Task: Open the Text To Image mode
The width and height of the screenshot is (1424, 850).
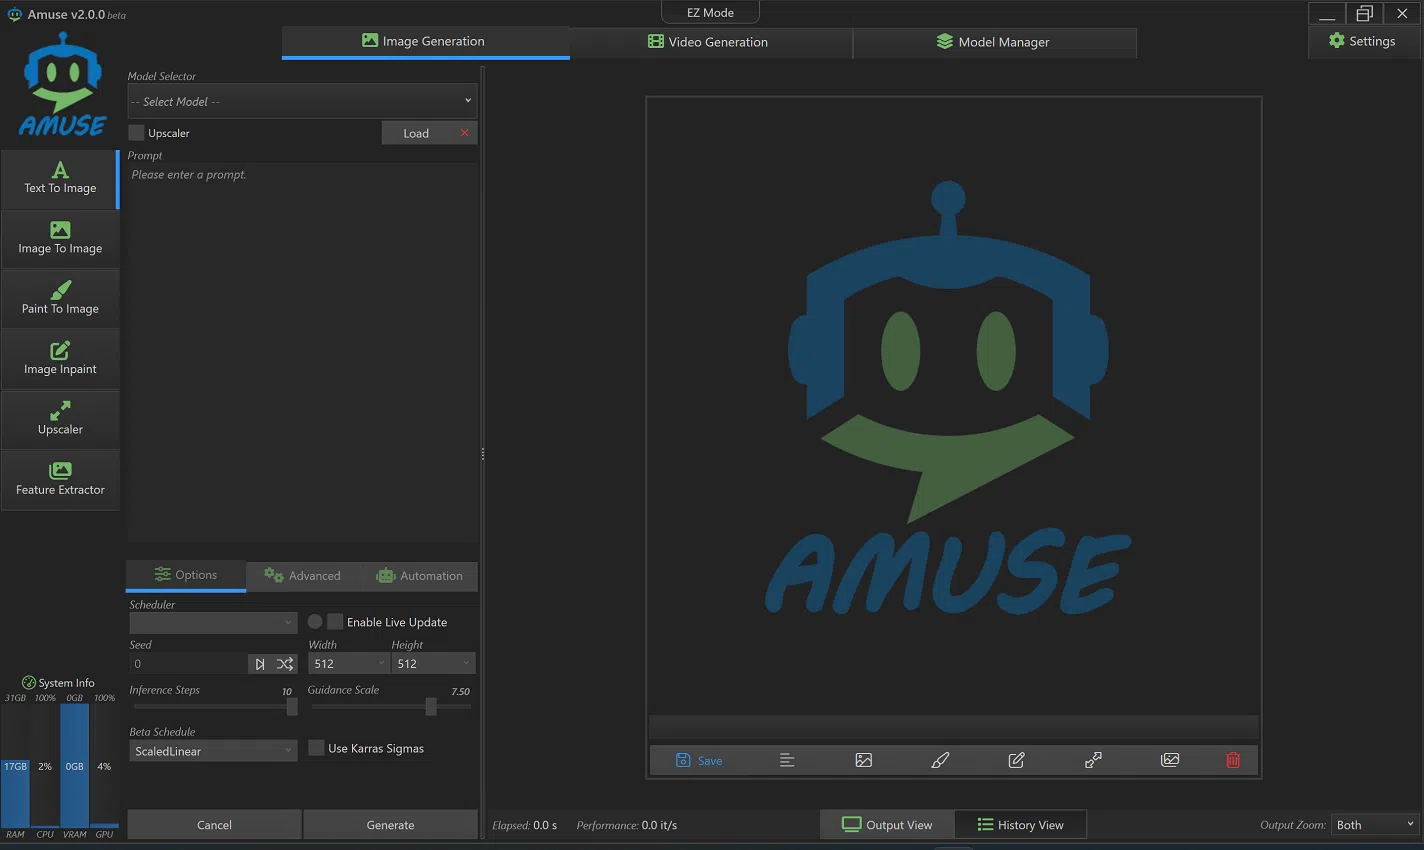Action: click(x=60, y=179)
